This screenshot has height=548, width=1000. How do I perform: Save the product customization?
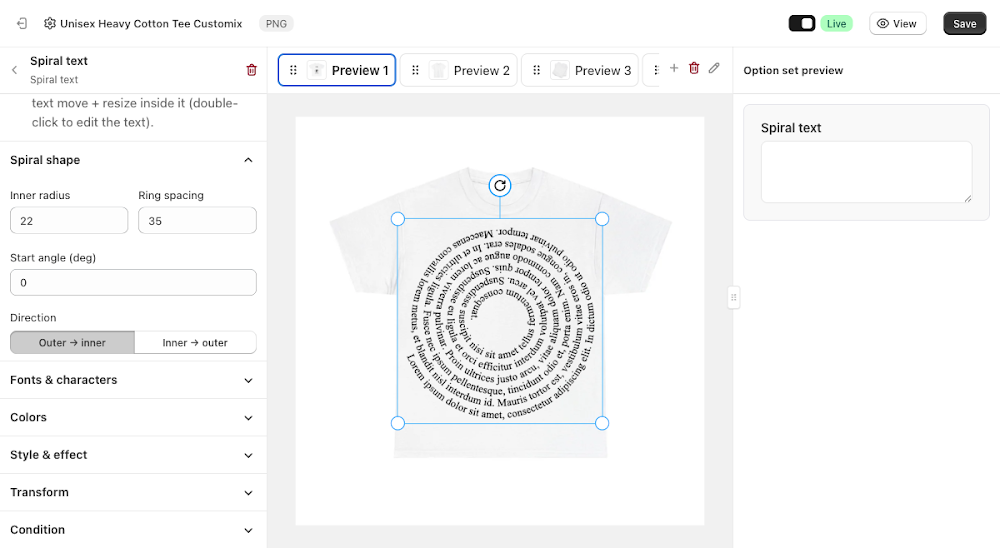[964, 24]
